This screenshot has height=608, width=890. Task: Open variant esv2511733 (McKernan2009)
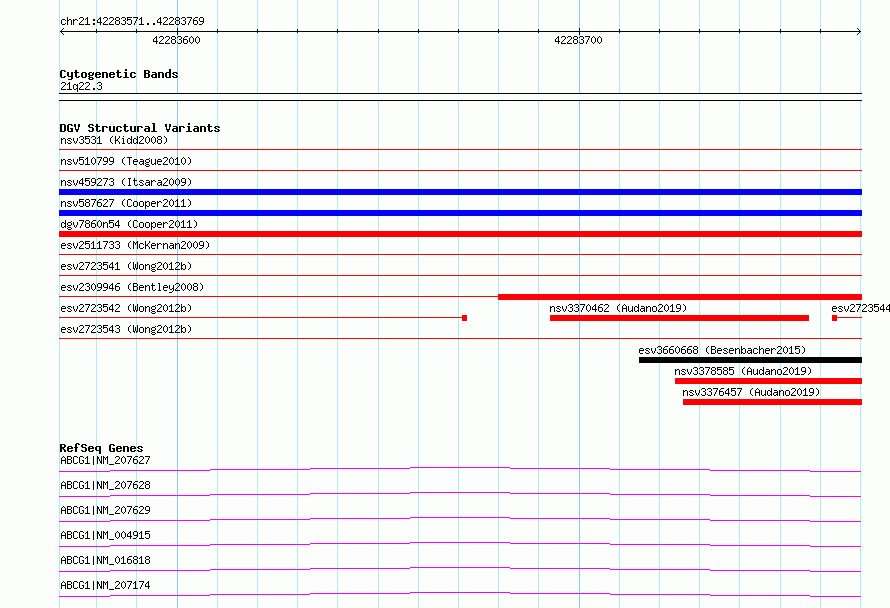pyautogui.click(x=135, y=245)
